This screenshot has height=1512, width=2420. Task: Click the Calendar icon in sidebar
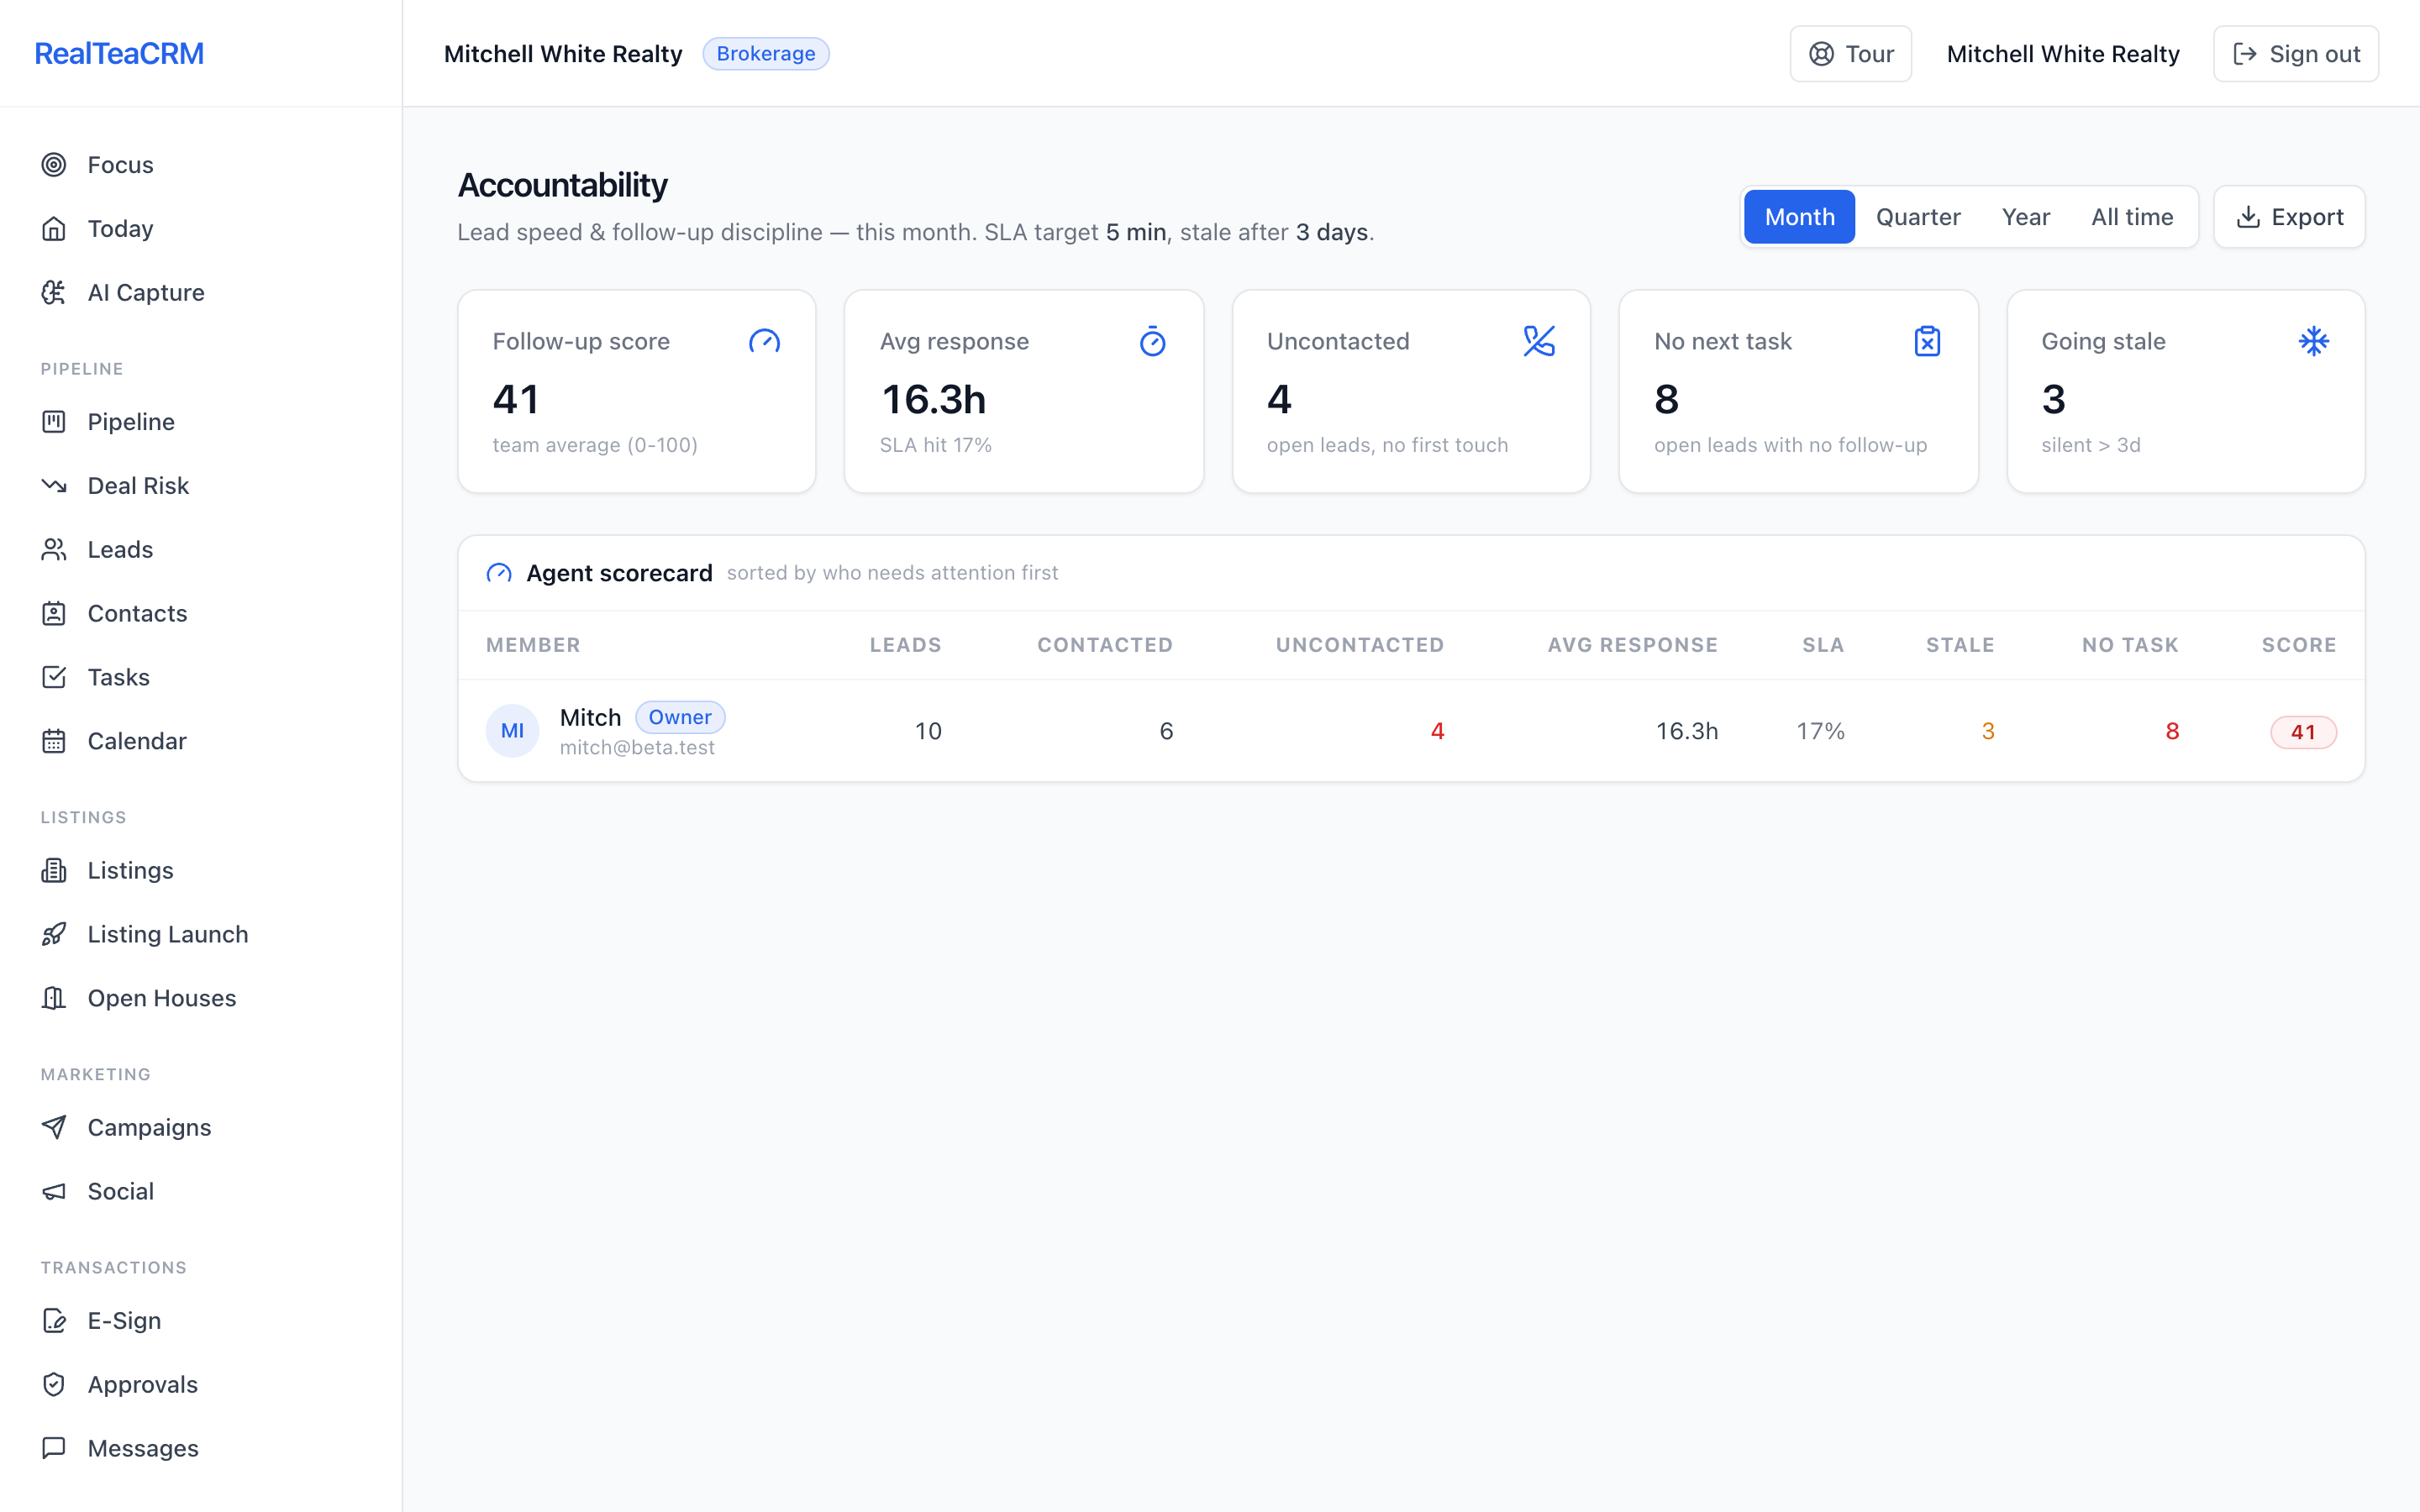[x=54, y=742]
